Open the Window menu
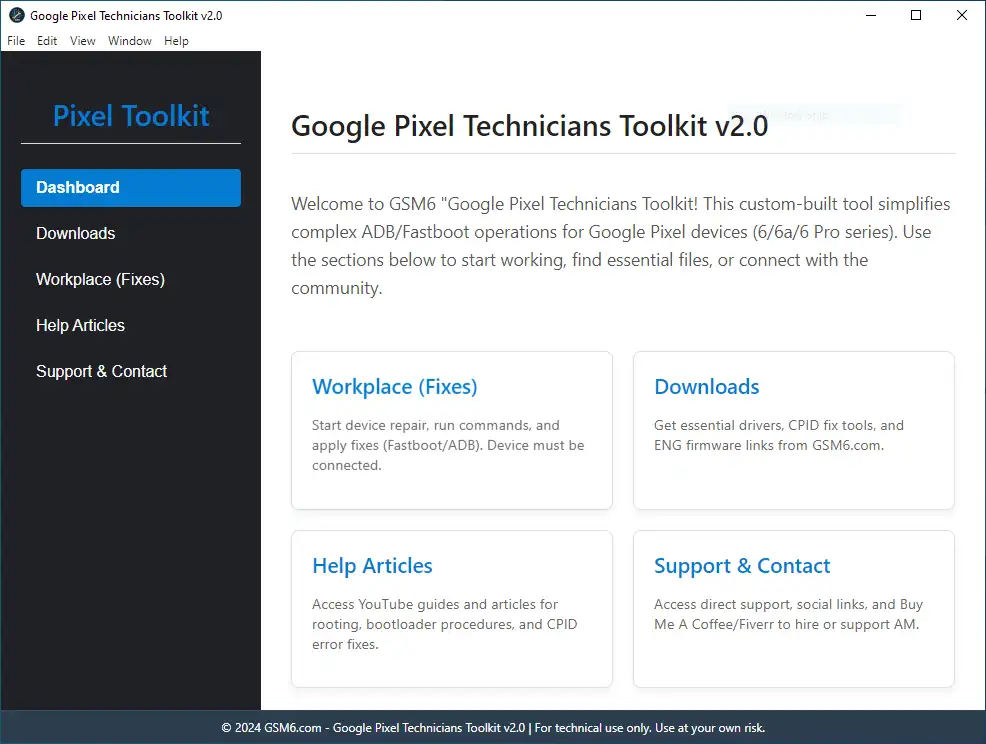 pyautogui.click(x=129, y=41)
